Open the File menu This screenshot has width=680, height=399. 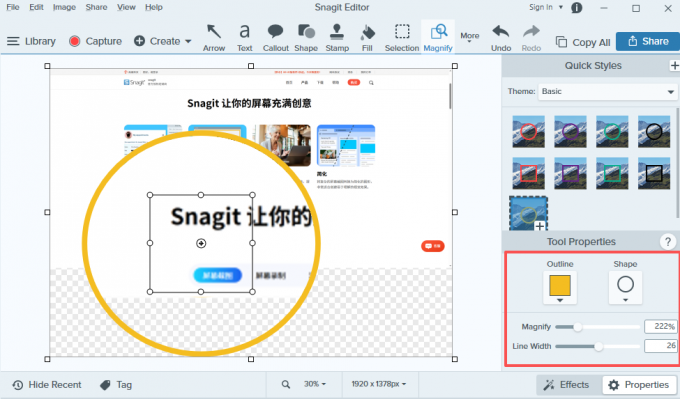pyautogui.click(x=13, y=7)
